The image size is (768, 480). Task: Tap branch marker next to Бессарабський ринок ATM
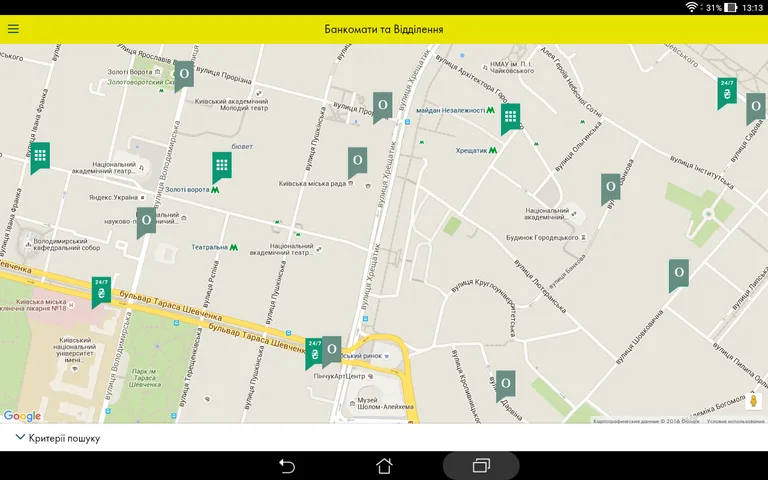[x=332, y=352]
